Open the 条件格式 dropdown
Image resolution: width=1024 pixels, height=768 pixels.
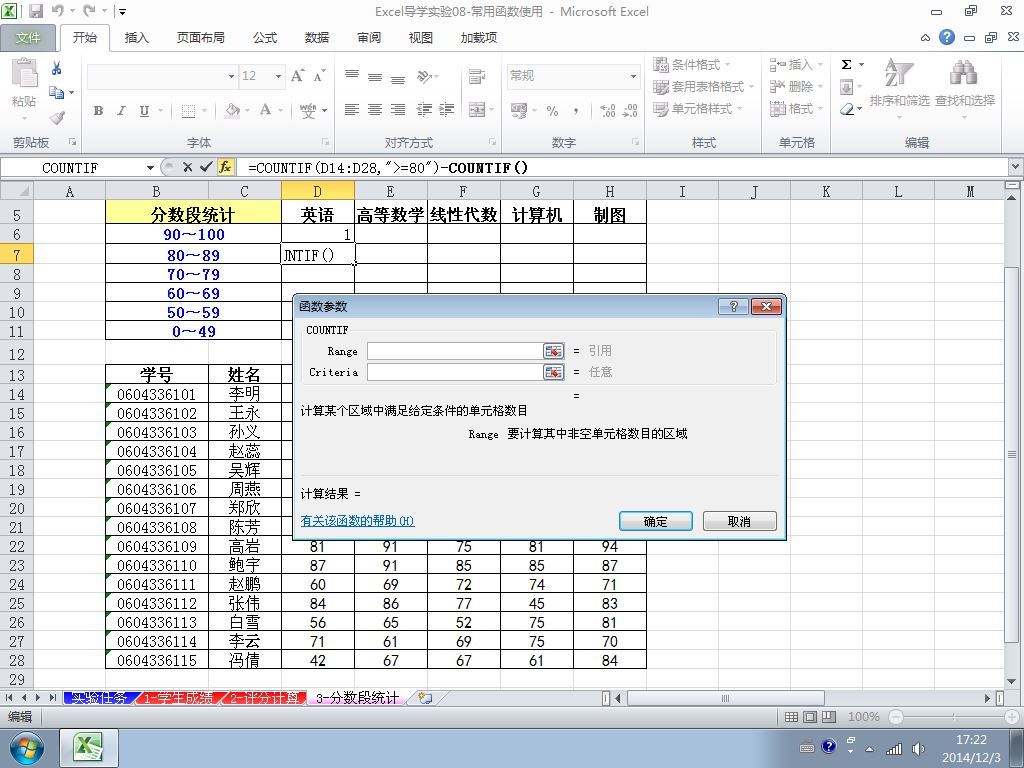pos(692,65)
